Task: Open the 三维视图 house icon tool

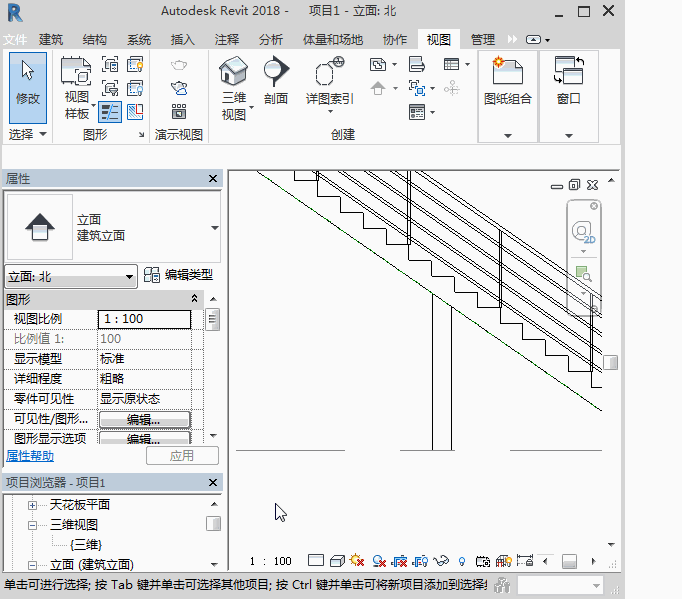Action: point(233,85)
